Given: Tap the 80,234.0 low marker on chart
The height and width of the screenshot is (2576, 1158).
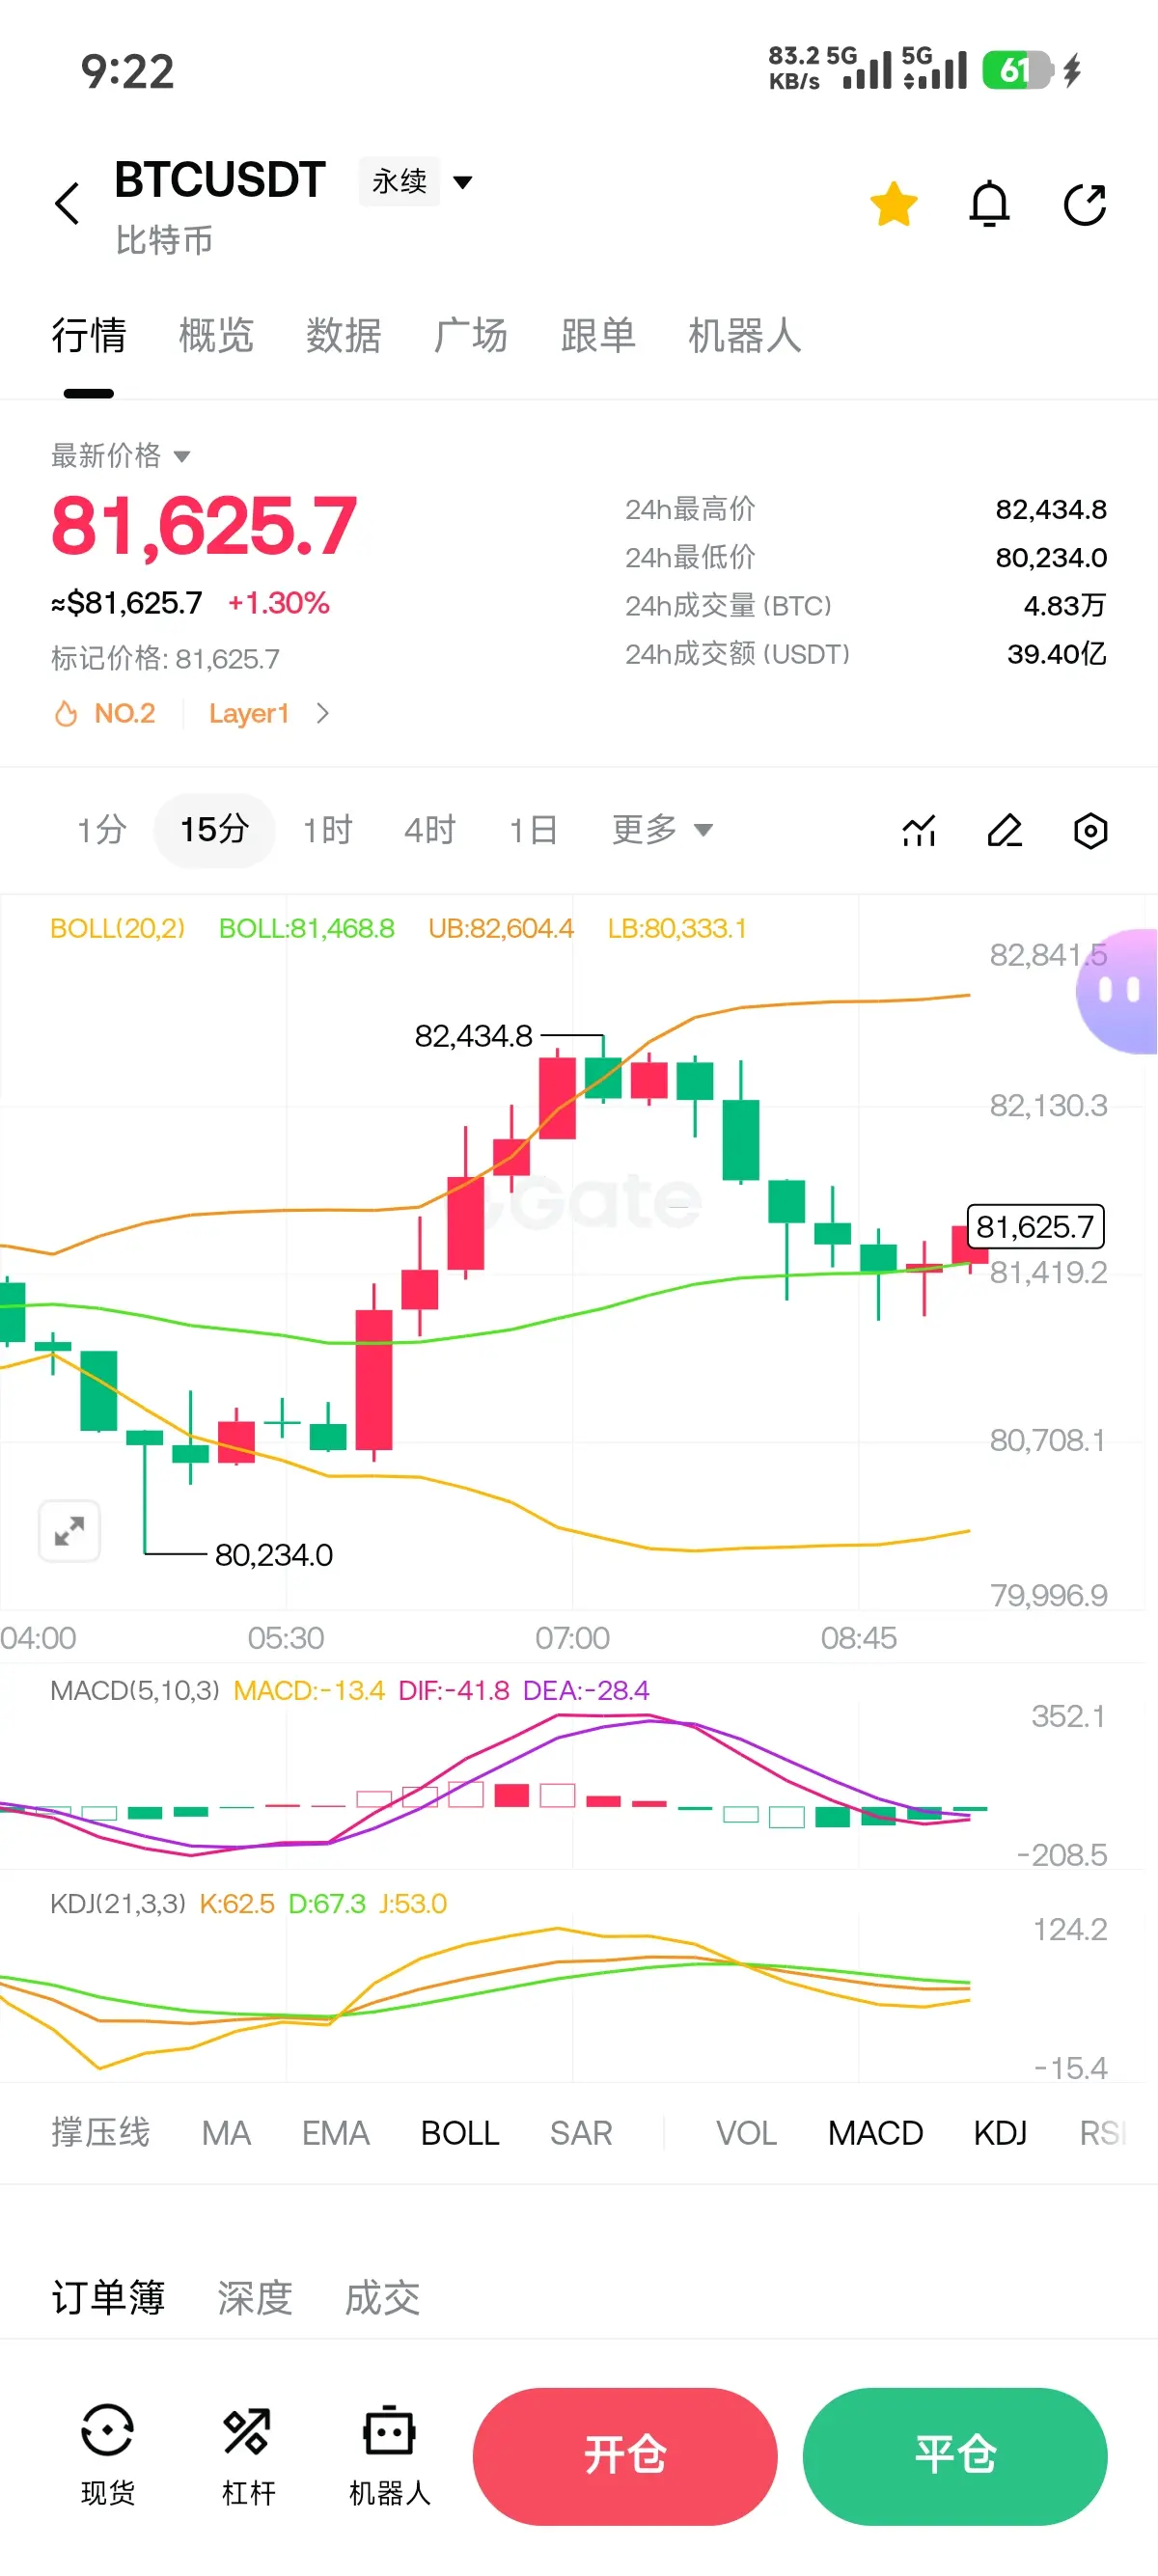Looking at the screenshot, I should click(x=274, y=1555).
